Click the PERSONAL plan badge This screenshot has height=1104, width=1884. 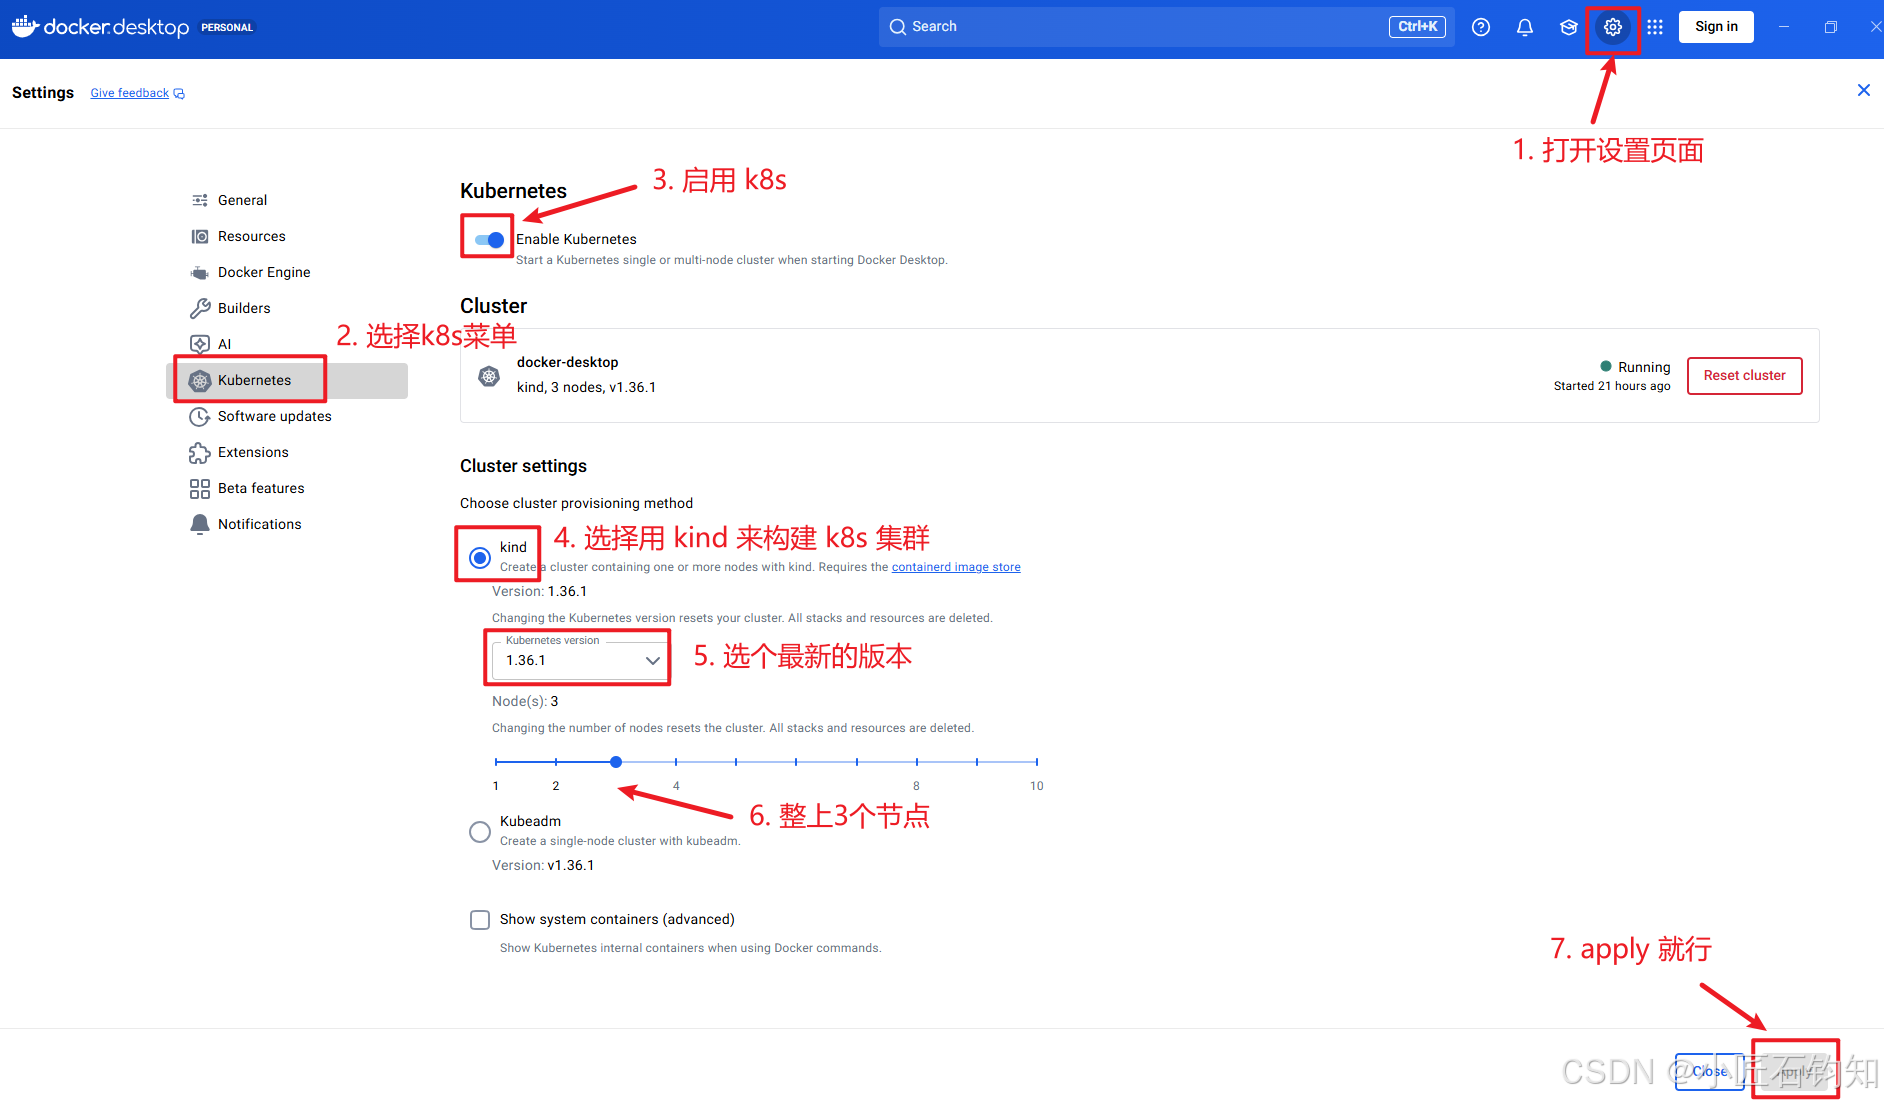pos(227,27)
